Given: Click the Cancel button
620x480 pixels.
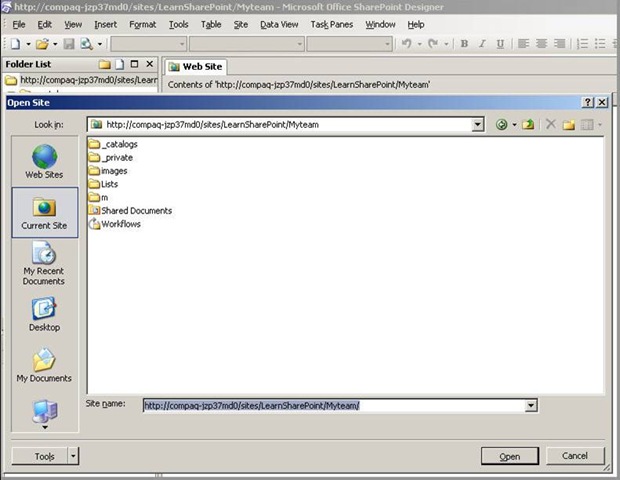Looking at the screenshot, I should (575, 455).
